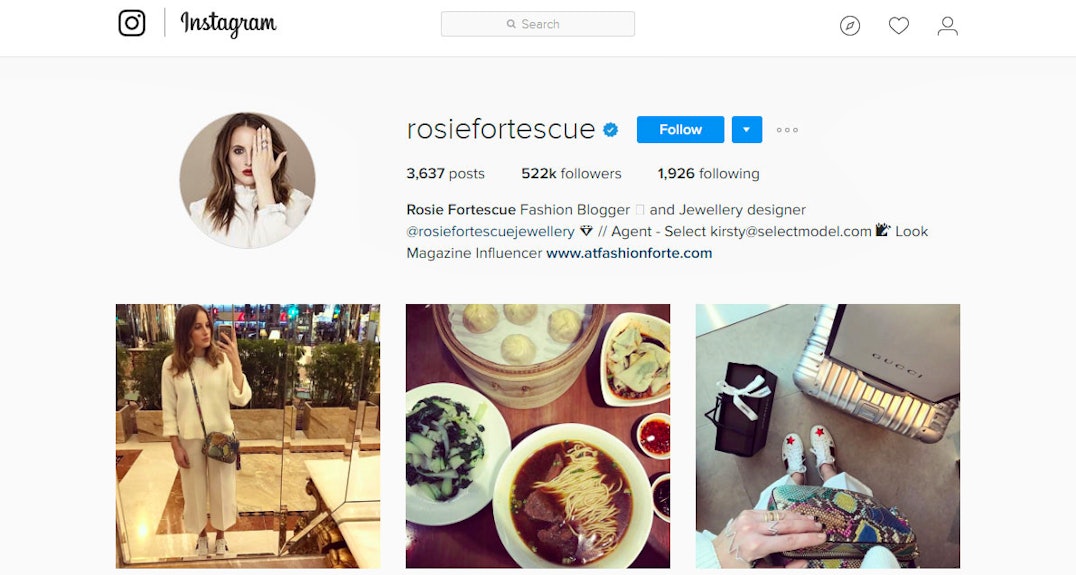This screenshot has height=575, width=1076.
Task: Open the three-dot options menu
Action: (x=787, y=130)
